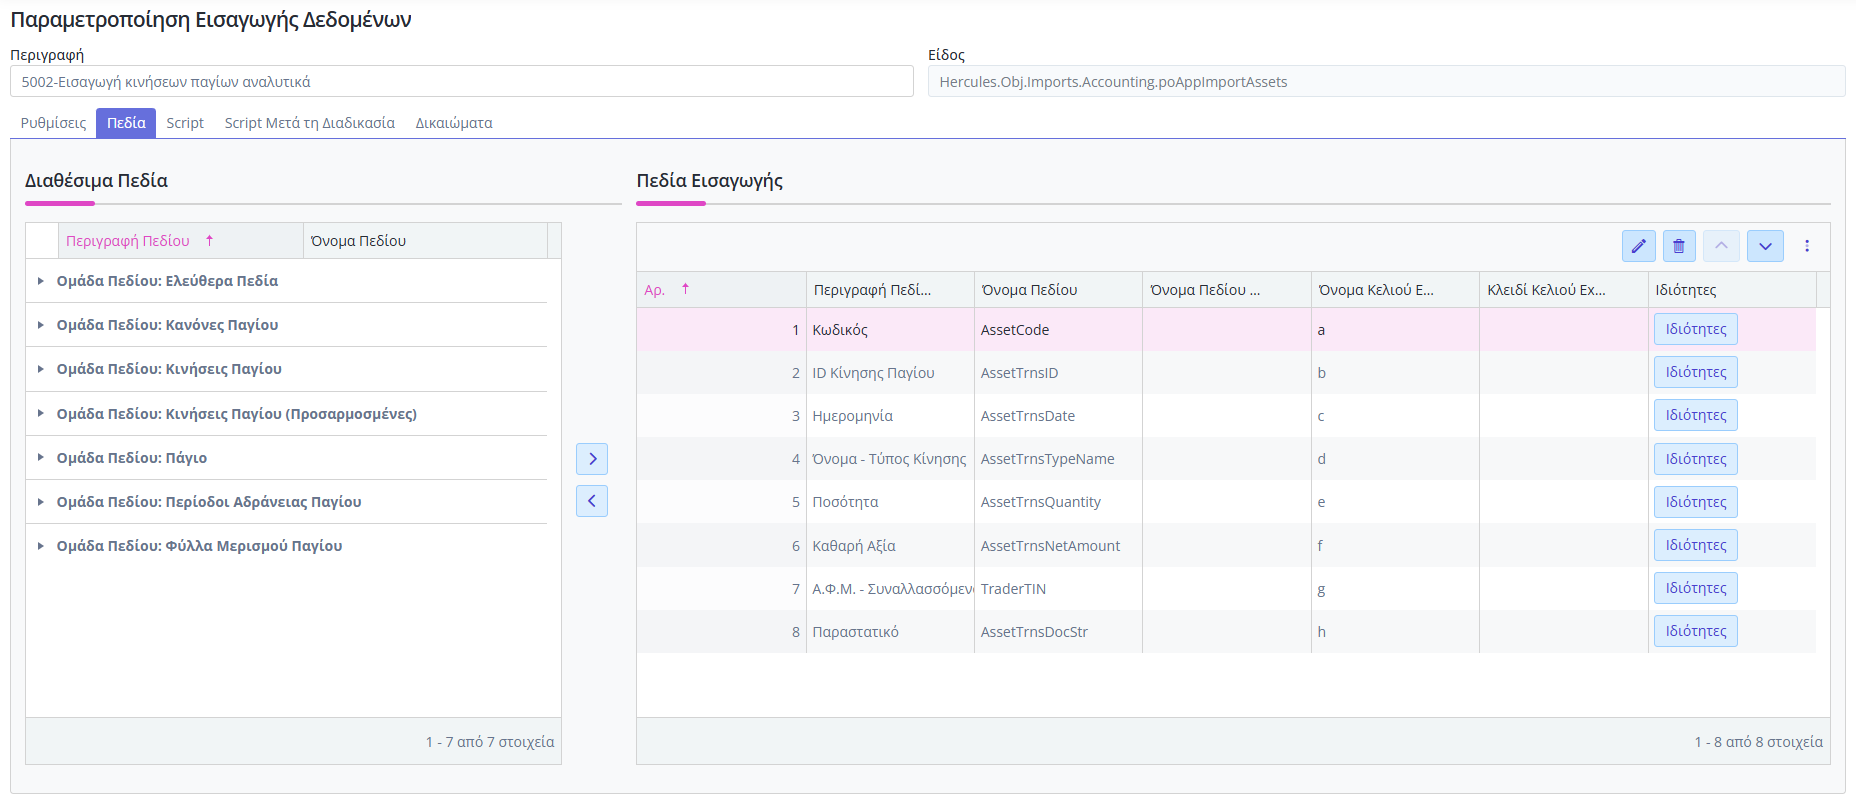
Task: Switch to the Ρυθμίσεις tab
Action: 53,123
